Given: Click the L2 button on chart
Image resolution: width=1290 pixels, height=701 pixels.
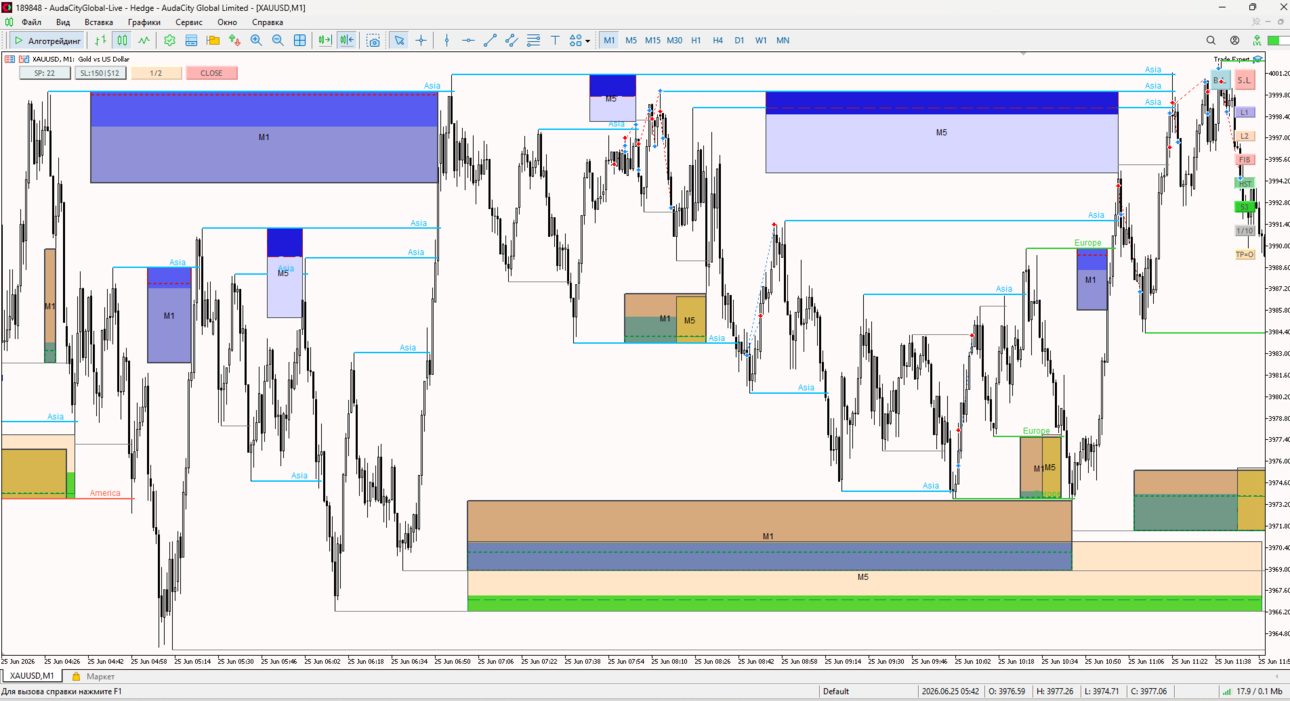Looking at the screenshot, I should 1245,136.
